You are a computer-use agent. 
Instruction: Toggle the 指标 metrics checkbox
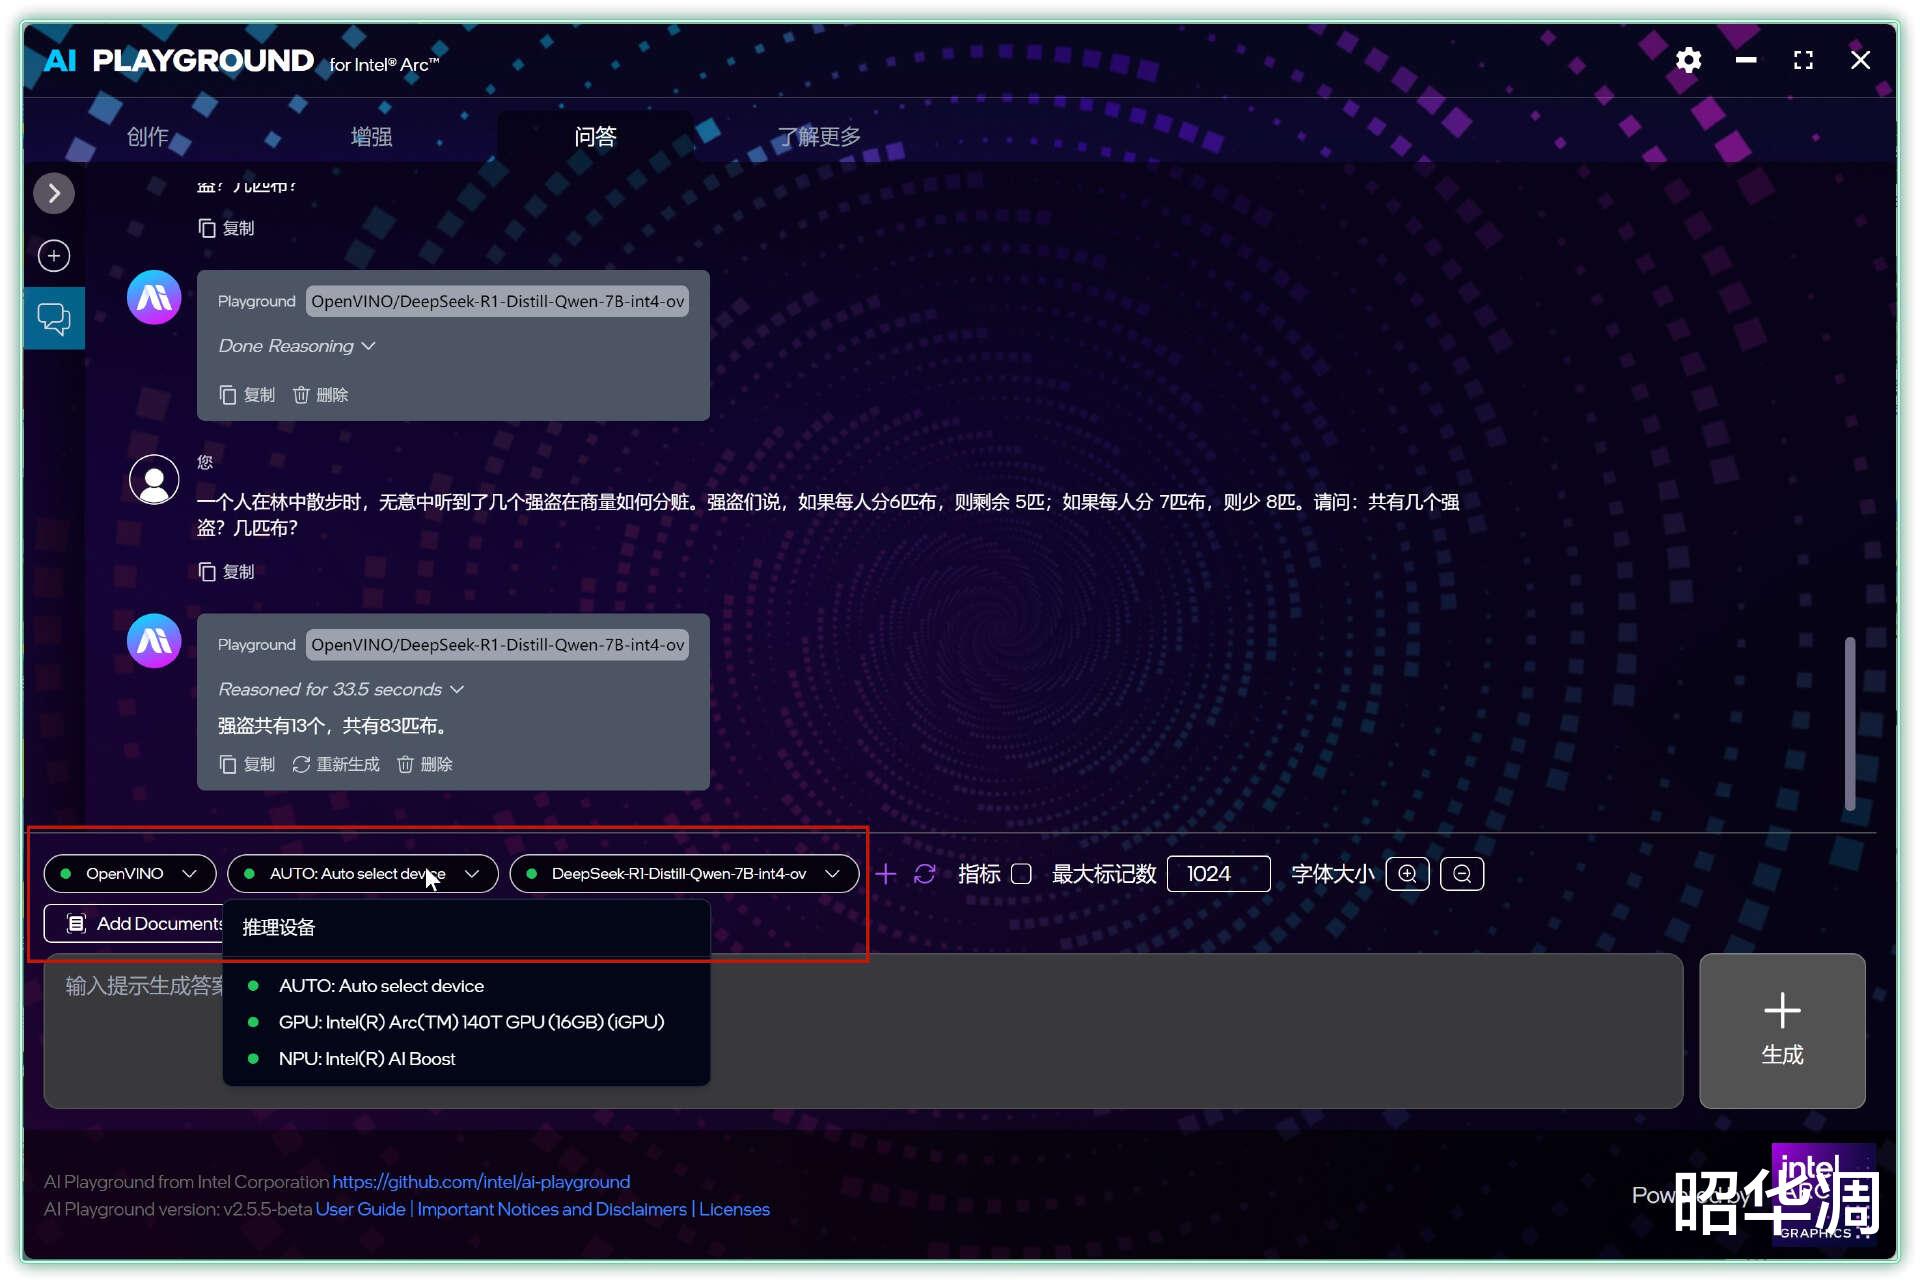point(1021,874)
